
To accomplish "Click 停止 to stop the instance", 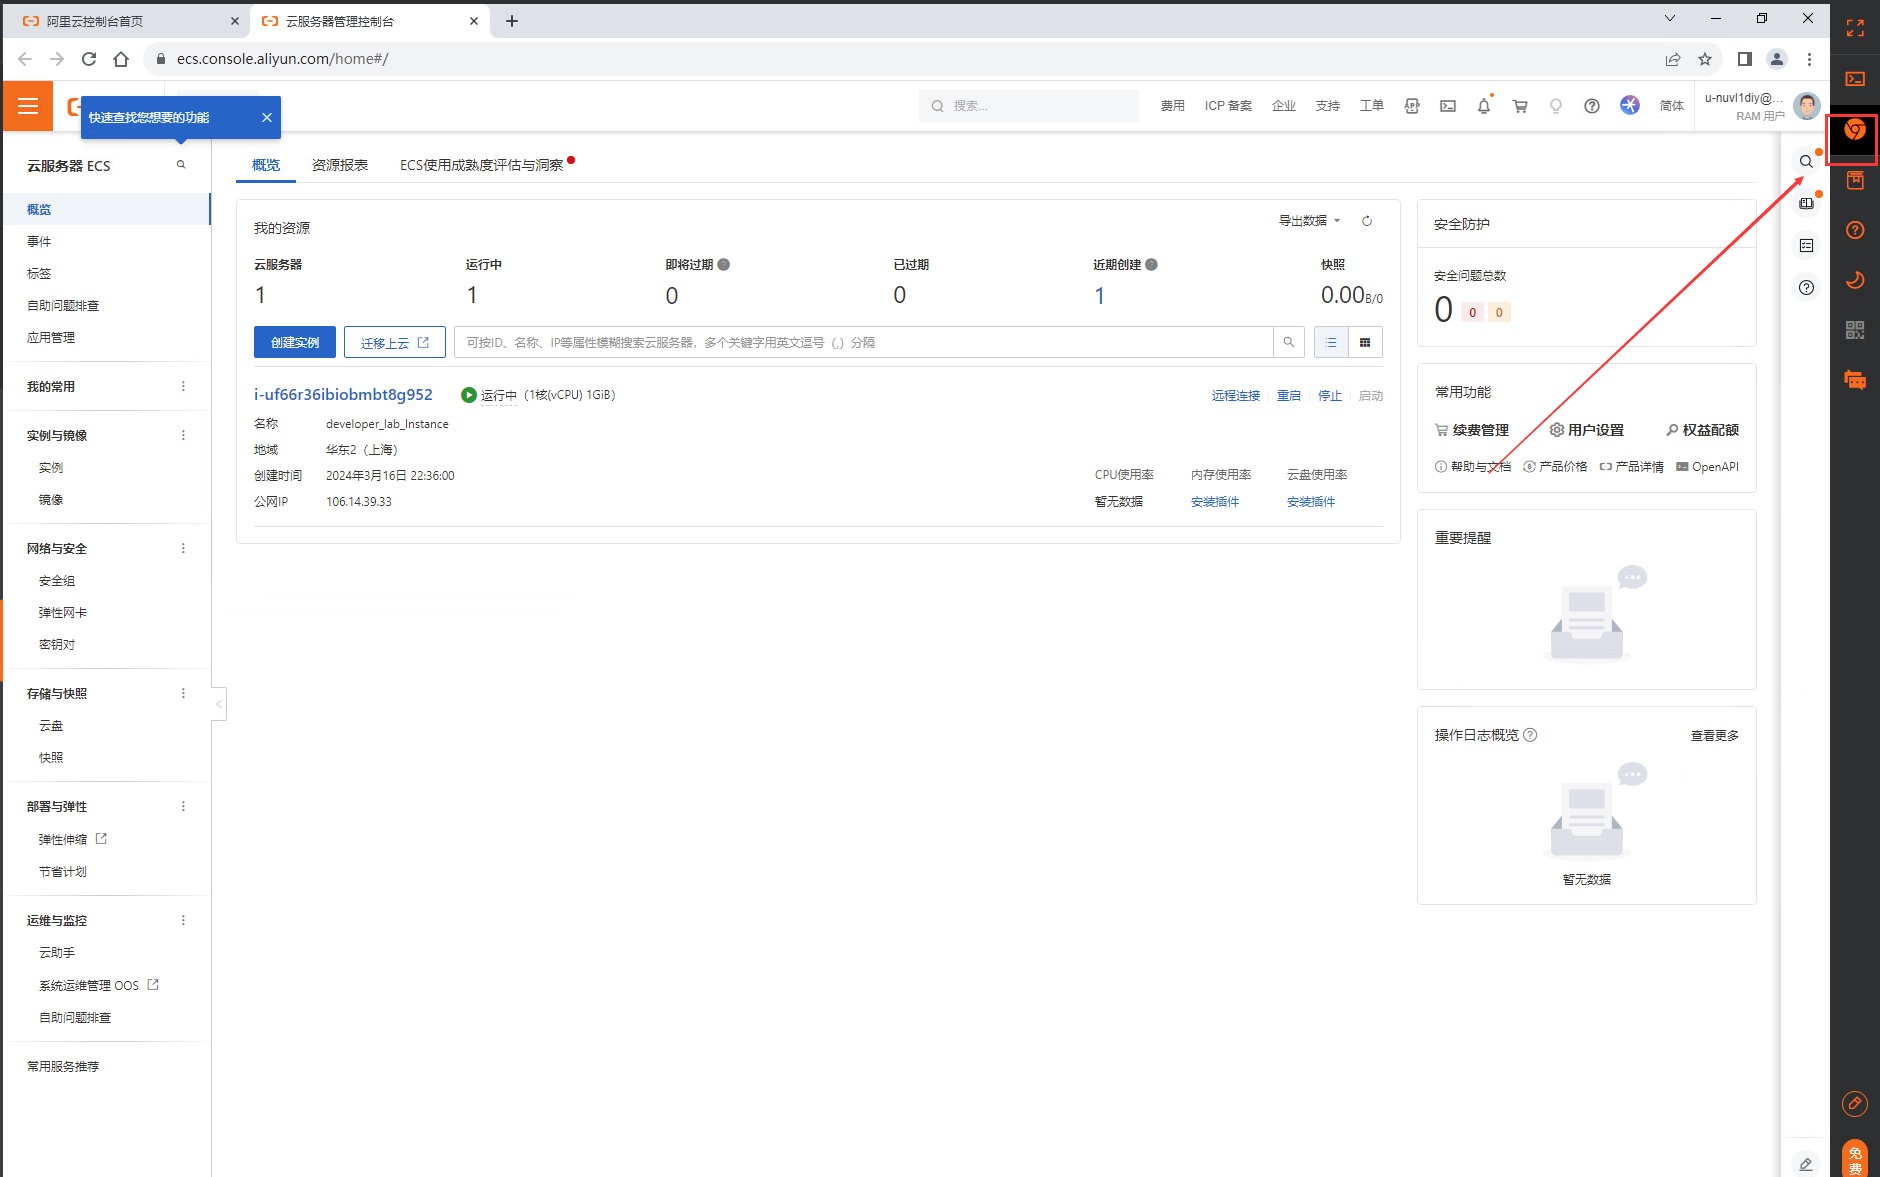I will 1330,396.
